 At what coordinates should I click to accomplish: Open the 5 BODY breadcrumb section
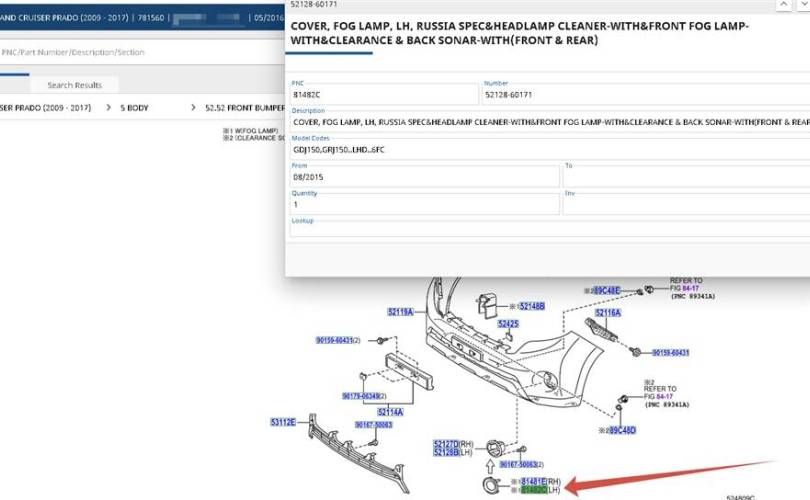[x=134, y=107]
